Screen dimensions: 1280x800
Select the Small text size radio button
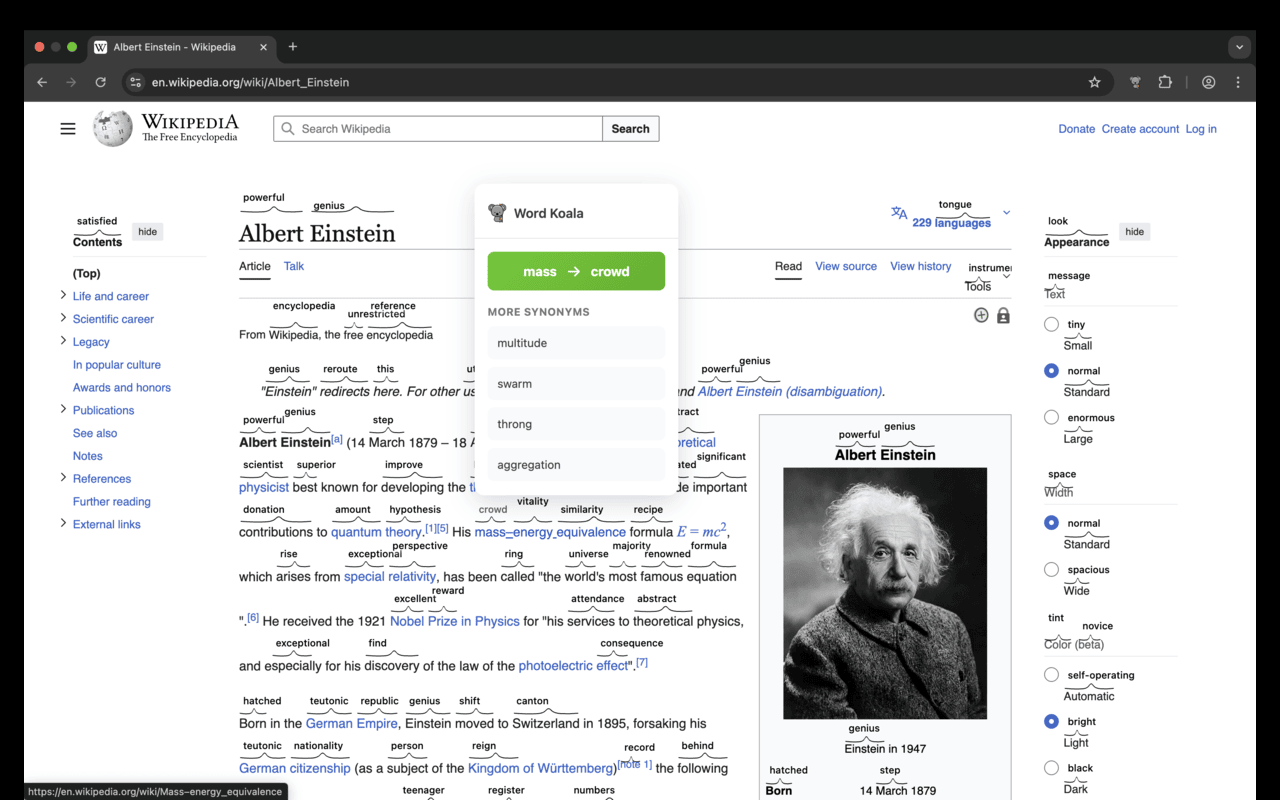point(1051,324)
